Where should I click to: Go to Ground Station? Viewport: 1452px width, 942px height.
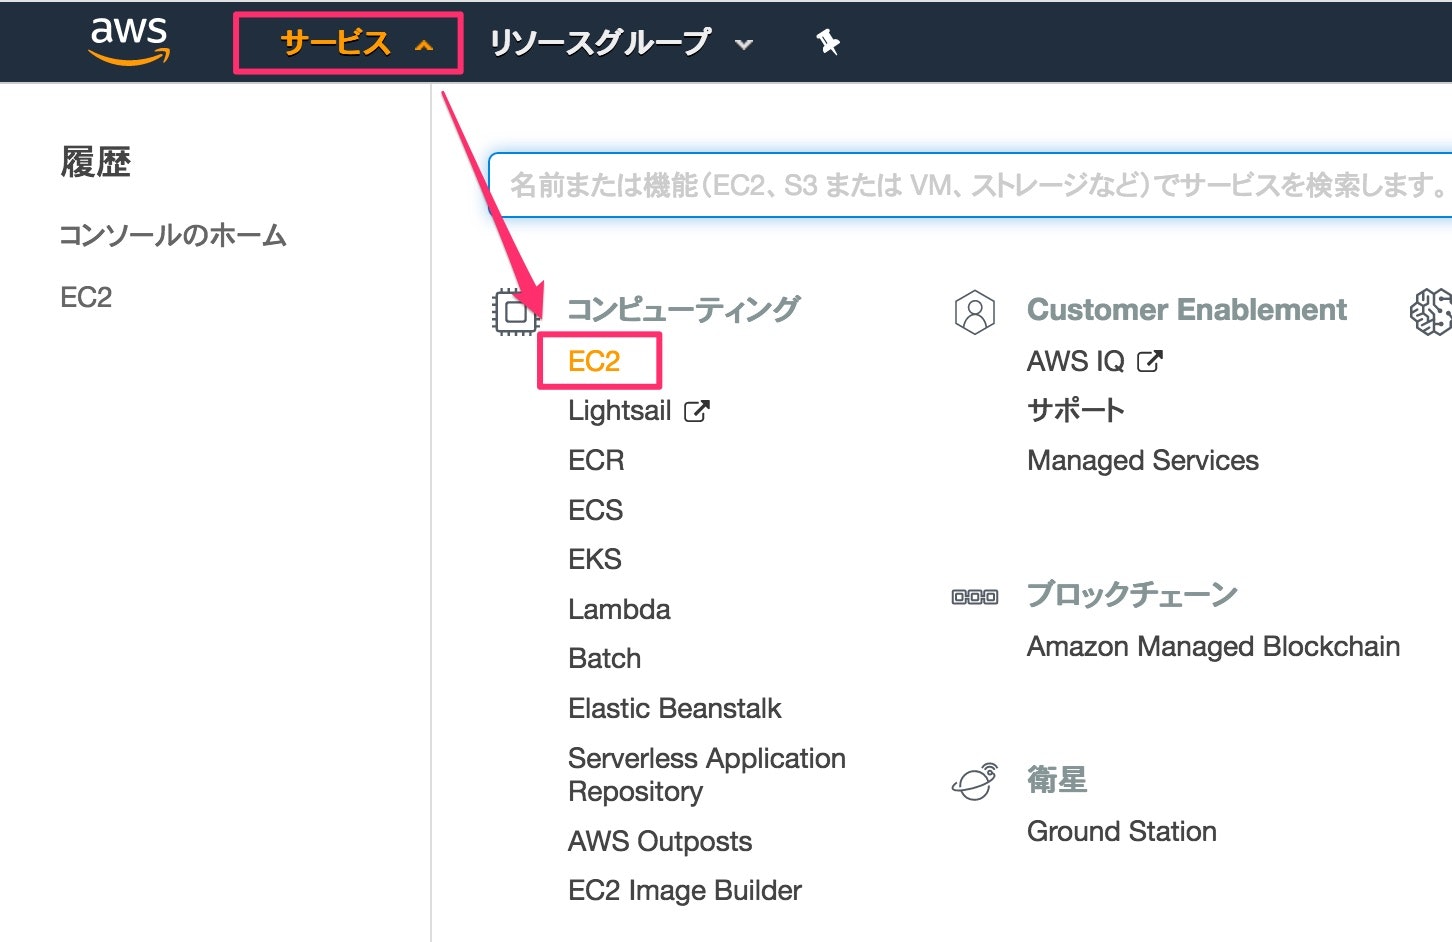click(1122, 831)
